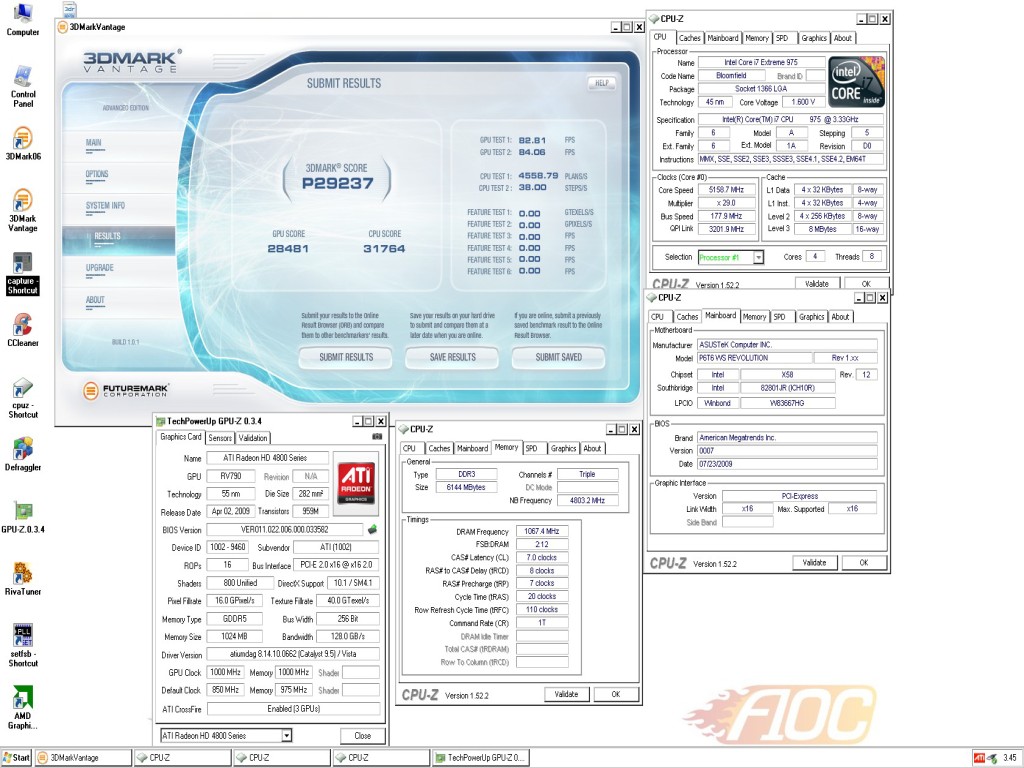Open the Computer desktop icon
Image resolution: width=1024 pixels, height=768 pixels.
coord(23,20)
